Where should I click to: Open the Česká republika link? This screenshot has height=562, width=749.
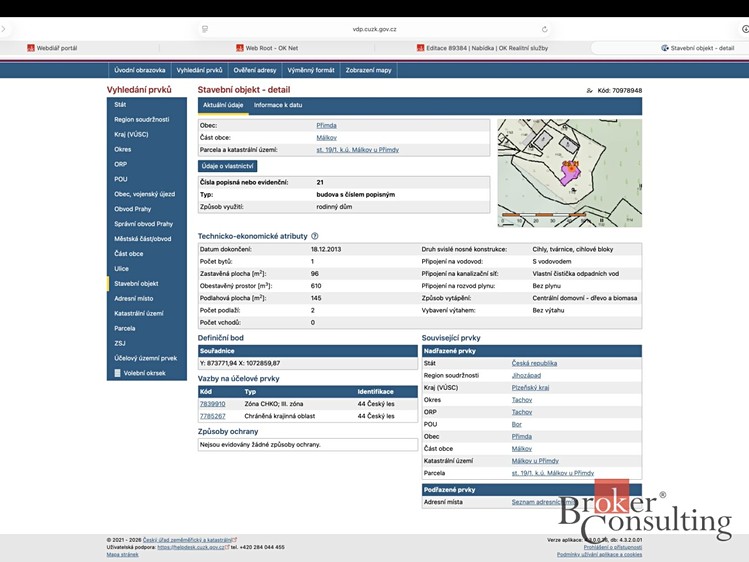pyautogui.click(x=534, y=363)
